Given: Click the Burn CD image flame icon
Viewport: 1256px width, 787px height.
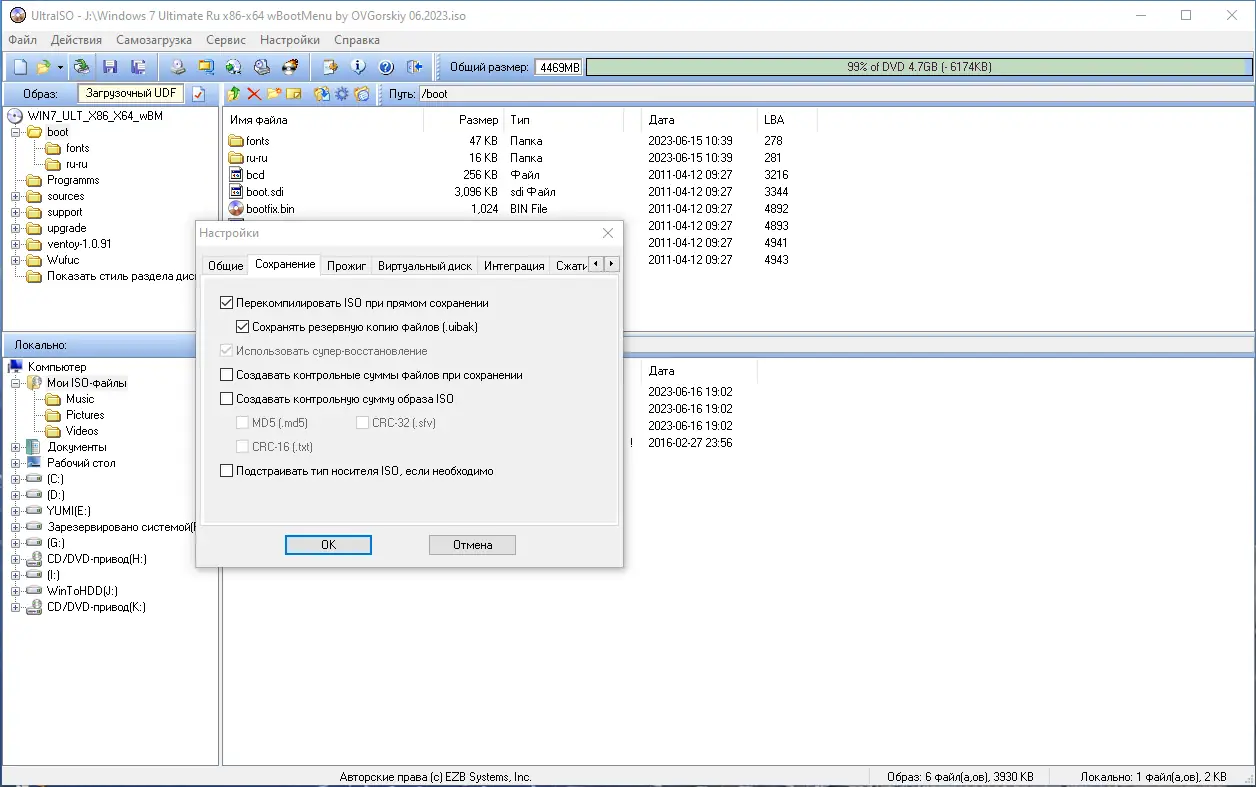Looking at the screenshot, I should (x=290, y=67).
